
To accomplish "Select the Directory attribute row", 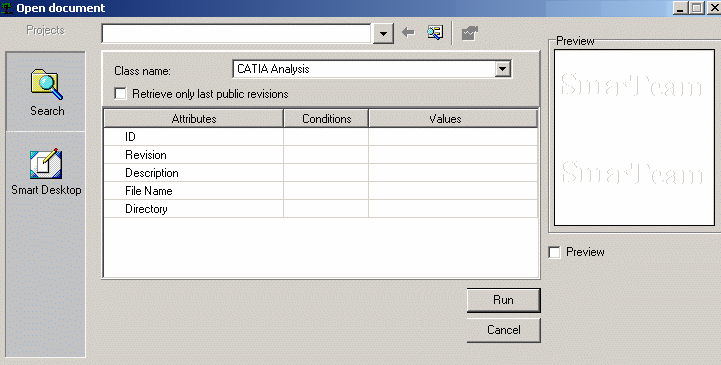I will 194,208.
